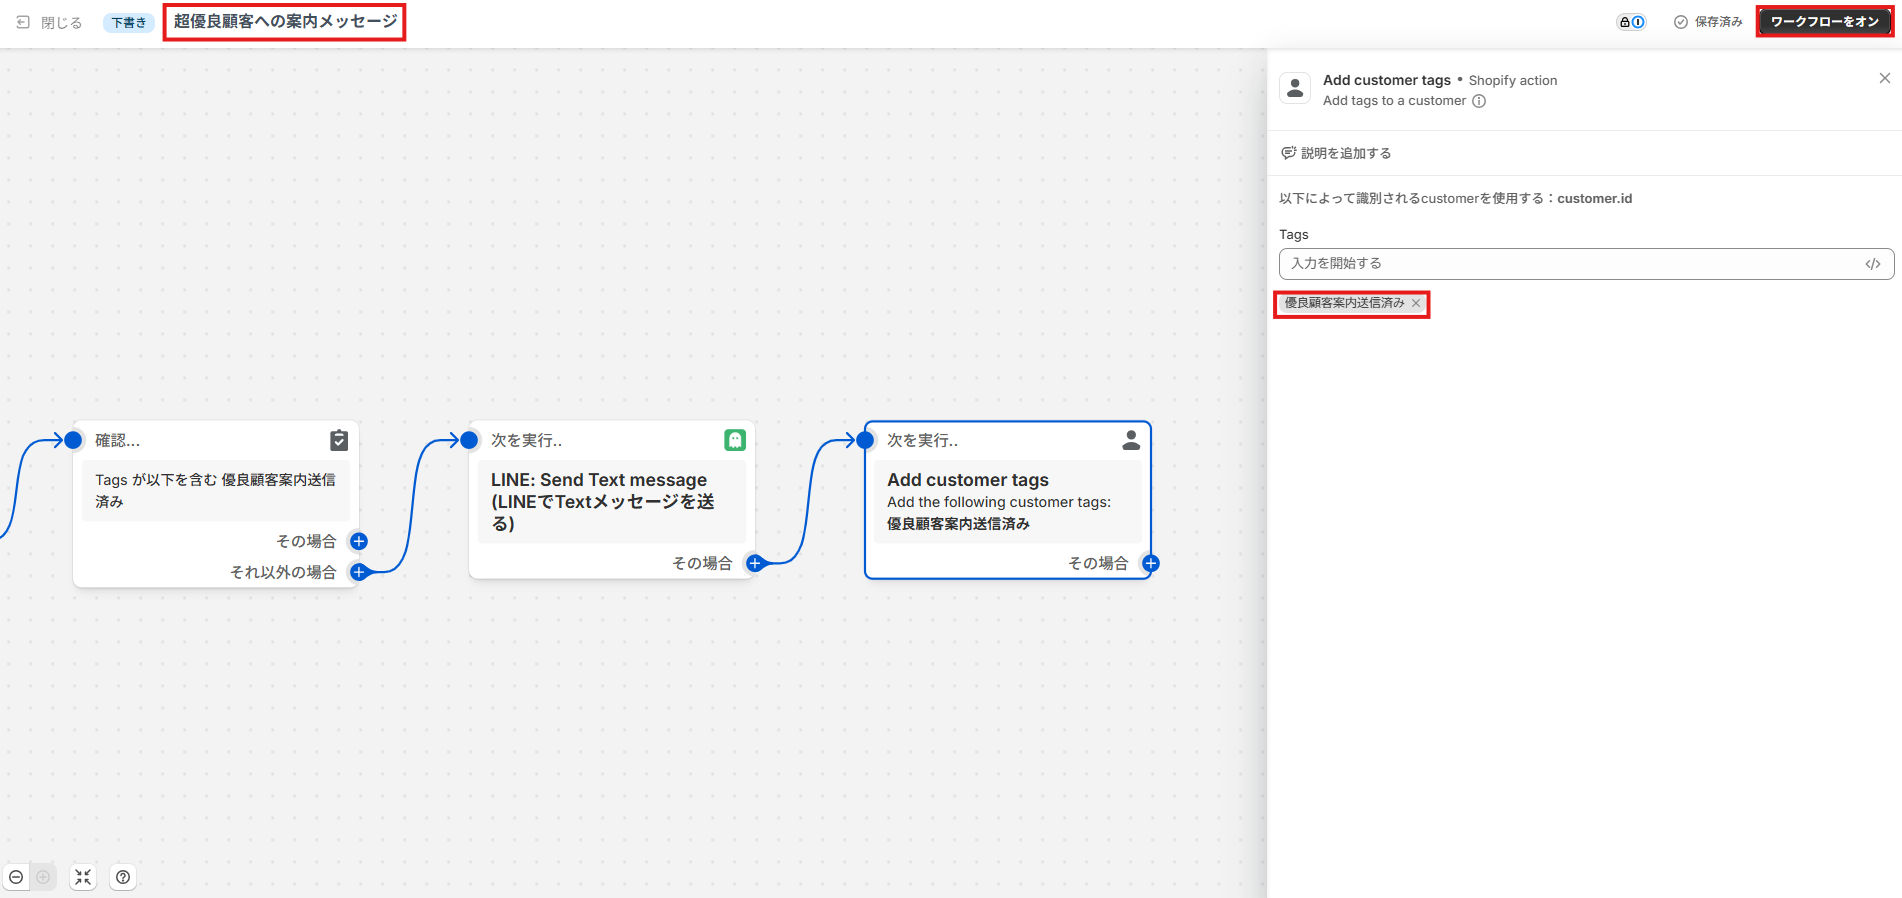Zoom out the workflow canvas
The height and width of the screenshot is (898, 1902).
point(16,877)
